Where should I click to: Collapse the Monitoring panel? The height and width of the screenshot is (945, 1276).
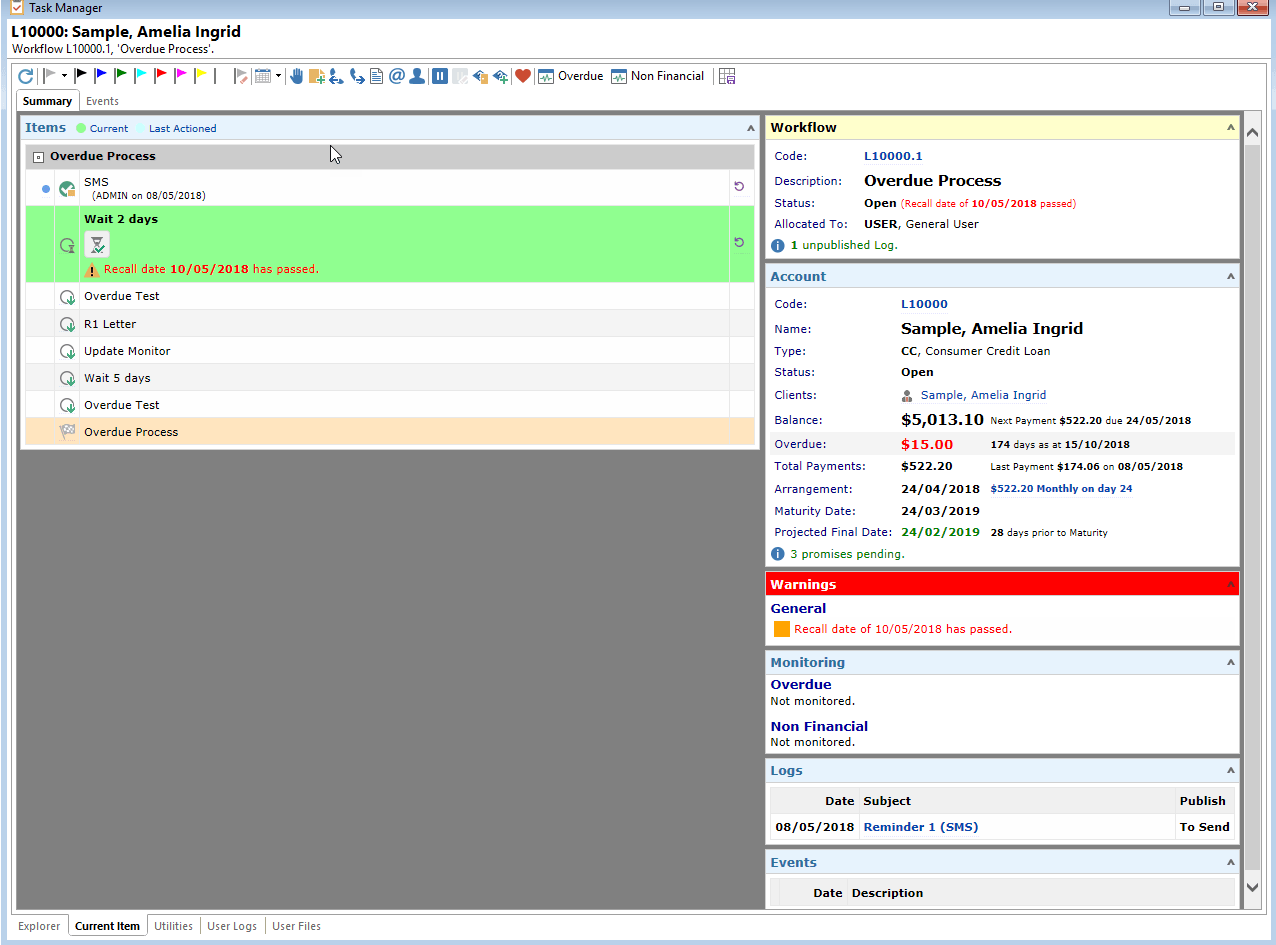click(x=1231, y=663)
